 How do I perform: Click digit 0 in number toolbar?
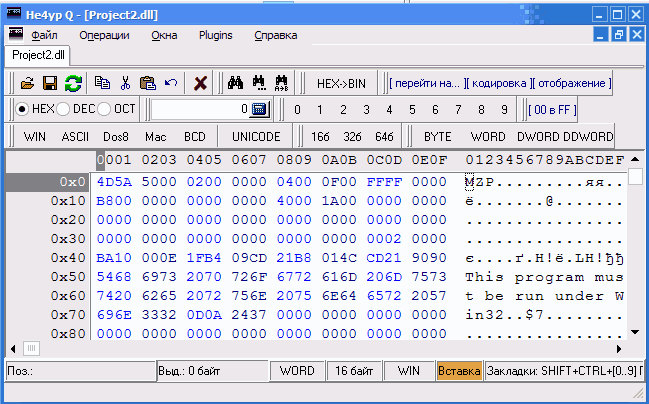point(297,110)
